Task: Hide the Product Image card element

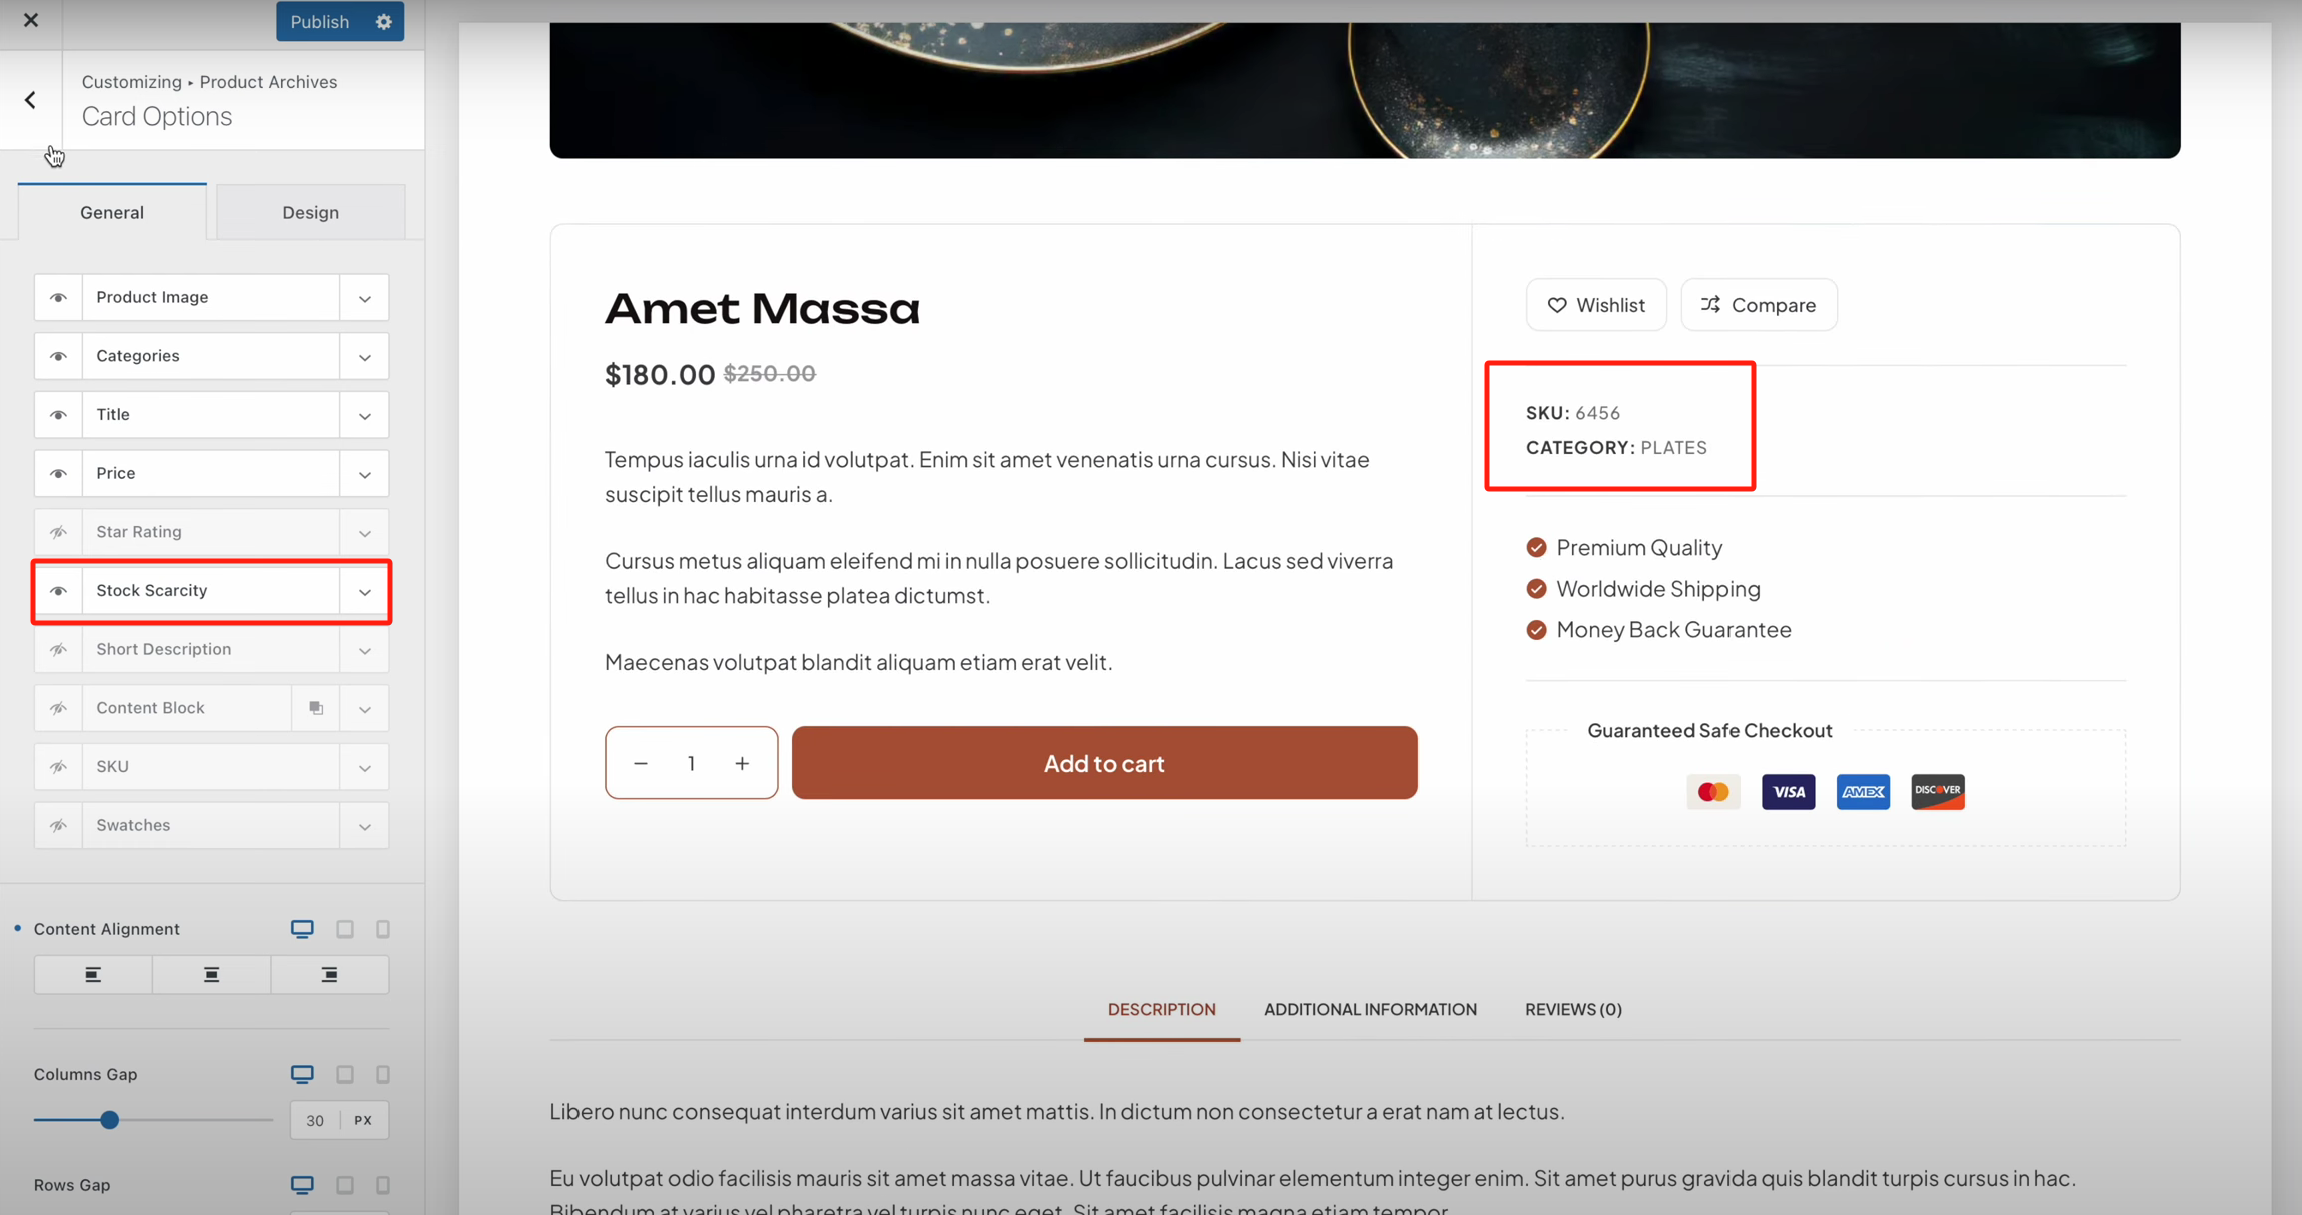Action: point(59,298)
